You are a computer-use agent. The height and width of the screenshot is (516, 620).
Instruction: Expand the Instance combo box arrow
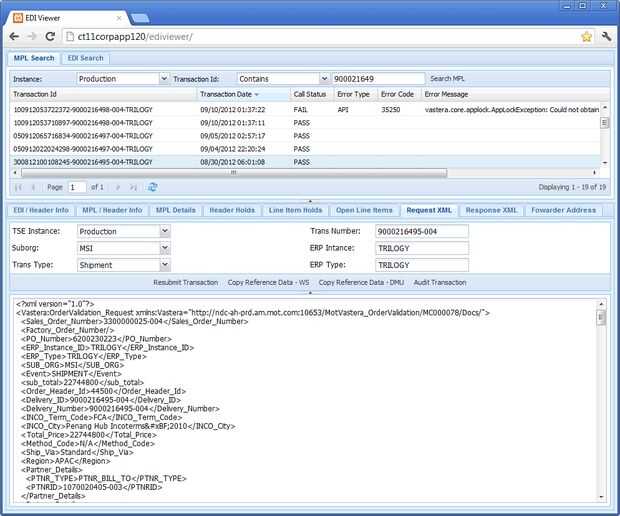(x=164, y=79)
